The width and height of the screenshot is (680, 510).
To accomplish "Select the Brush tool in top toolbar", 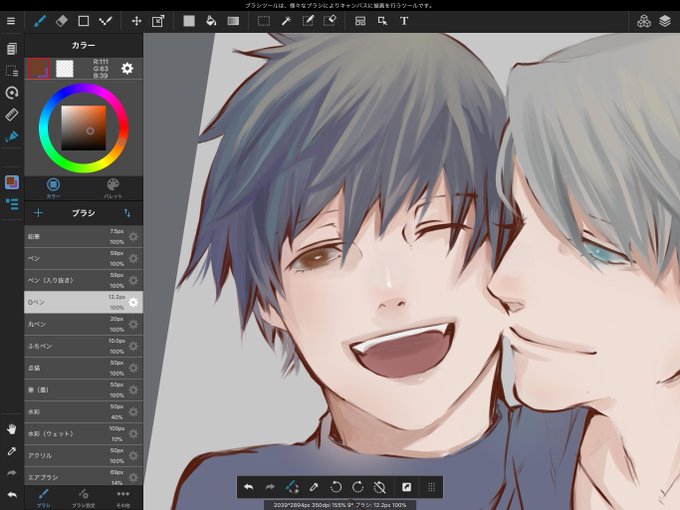I will 40,21.
